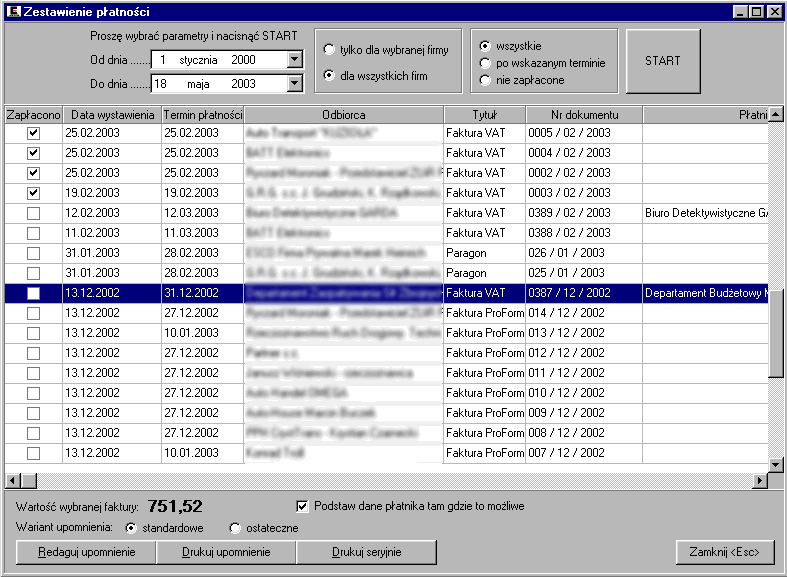Click the scroll-up arrow of the vertical scrollbar

coord(775,115)
